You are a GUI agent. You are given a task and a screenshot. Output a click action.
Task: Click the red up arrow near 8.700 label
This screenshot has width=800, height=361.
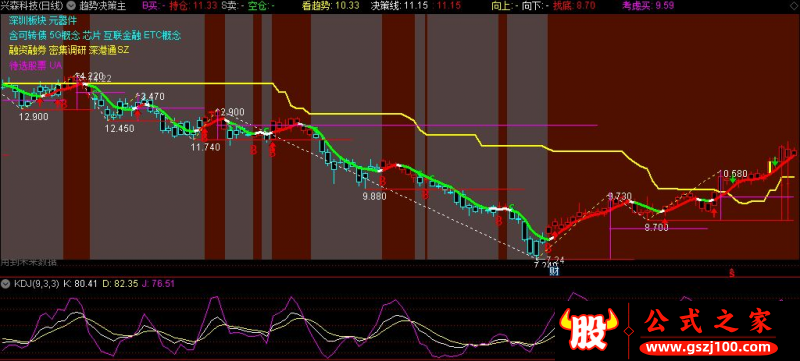coord(664,222)
